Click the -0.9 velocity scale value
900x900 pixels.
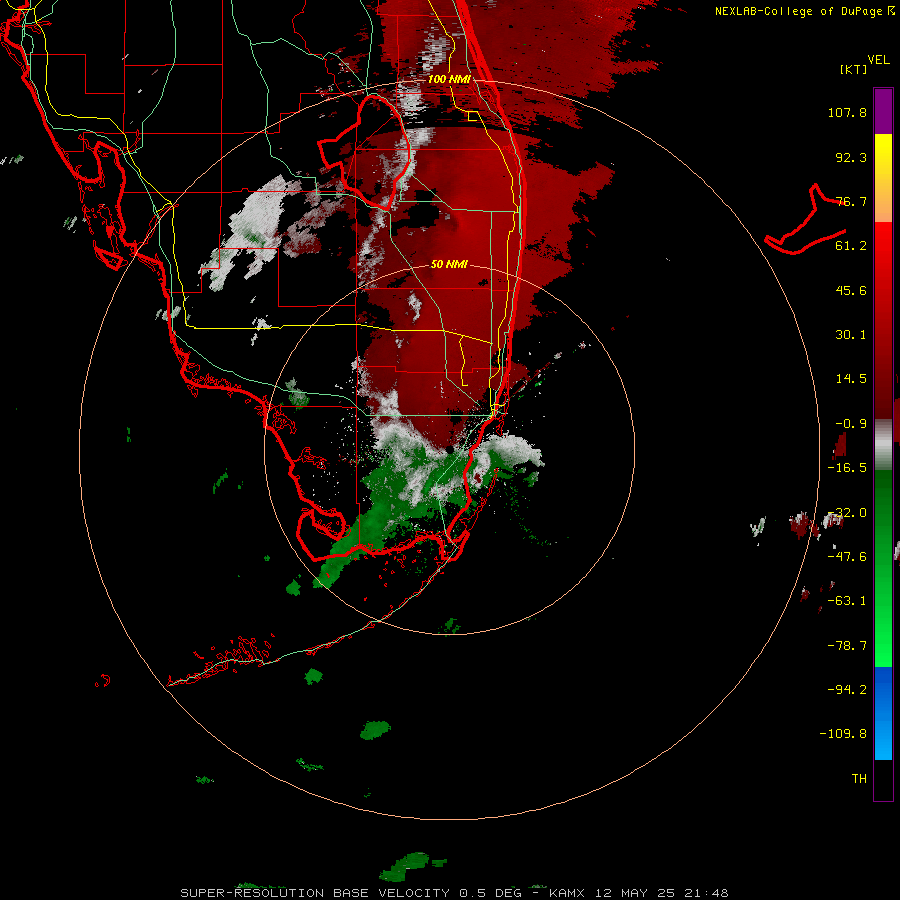click(851, 424)
